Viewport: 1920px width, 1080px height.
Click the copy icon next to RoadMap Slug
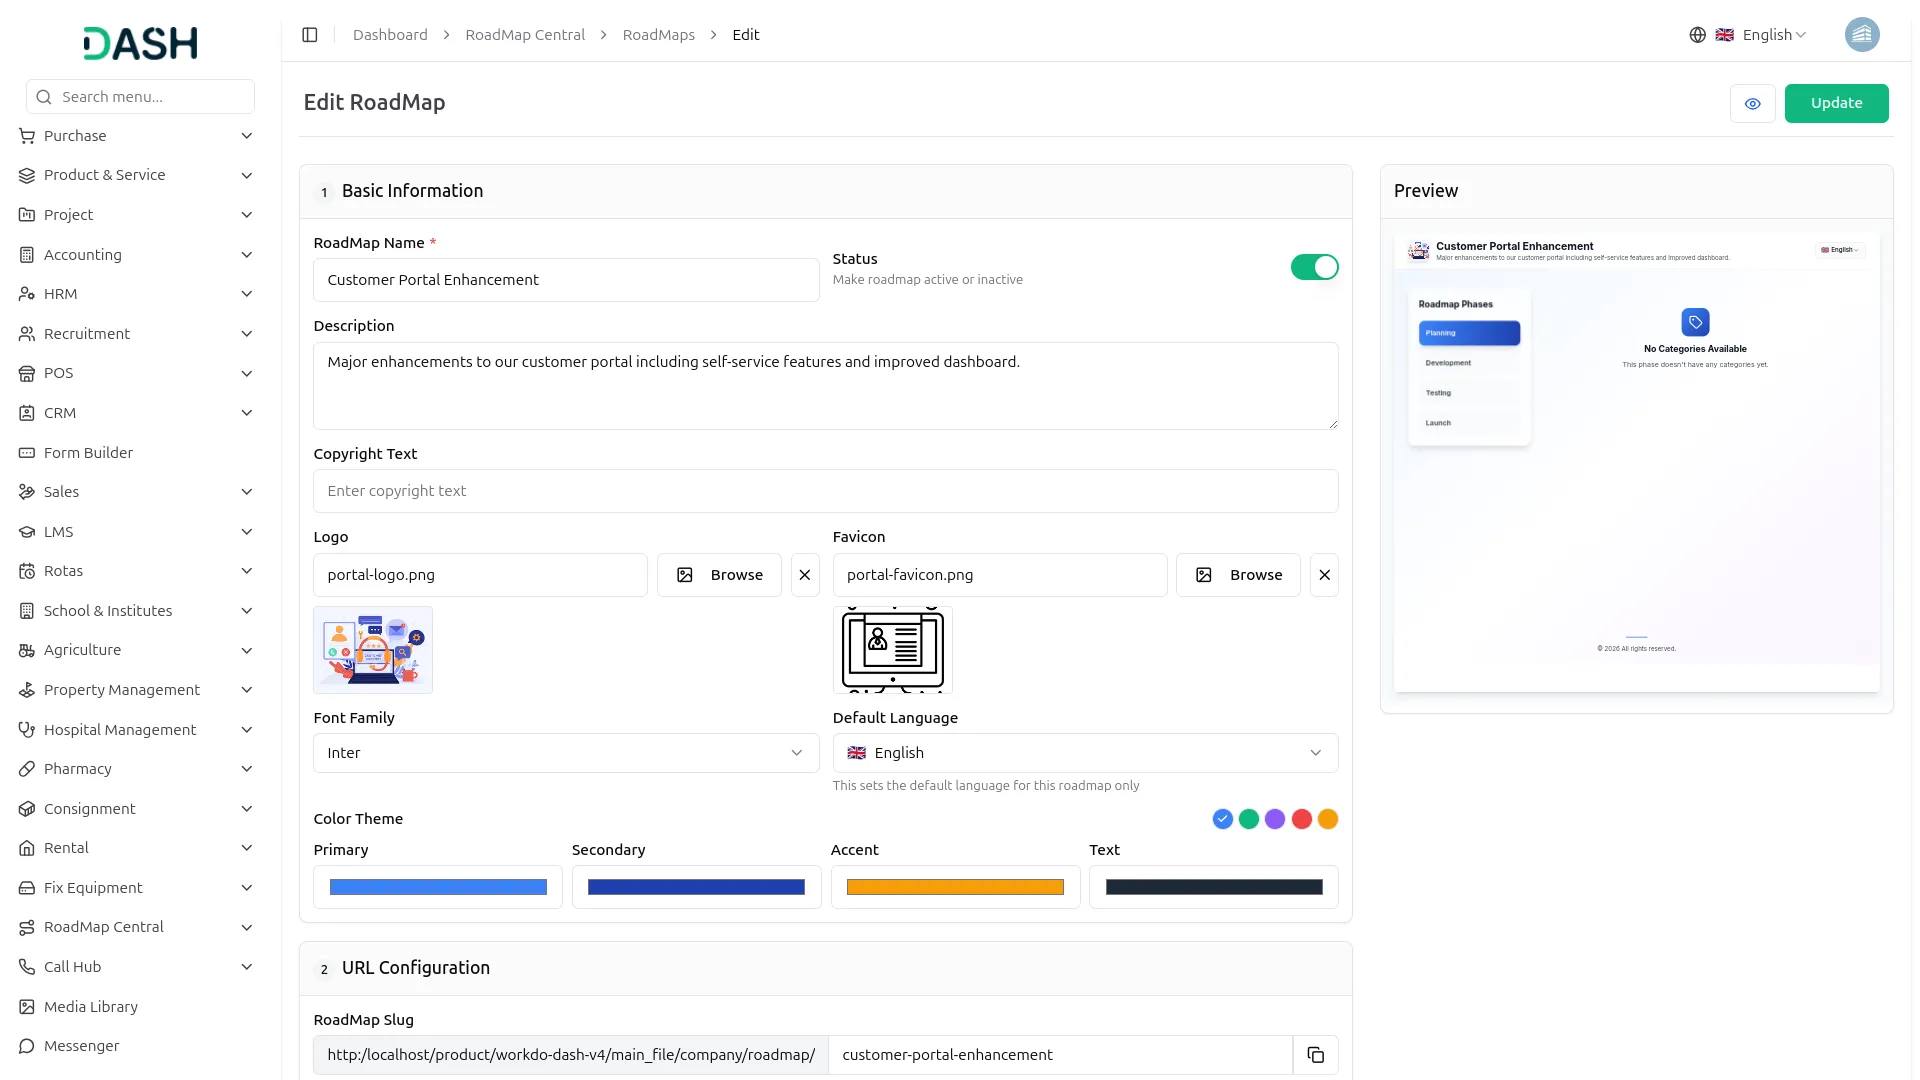(x=1315, y=1055)
